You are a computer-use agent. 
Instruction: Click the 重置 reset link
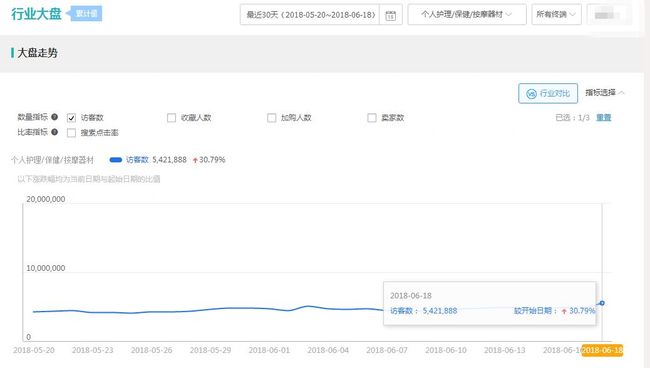[x=604, y=118]
